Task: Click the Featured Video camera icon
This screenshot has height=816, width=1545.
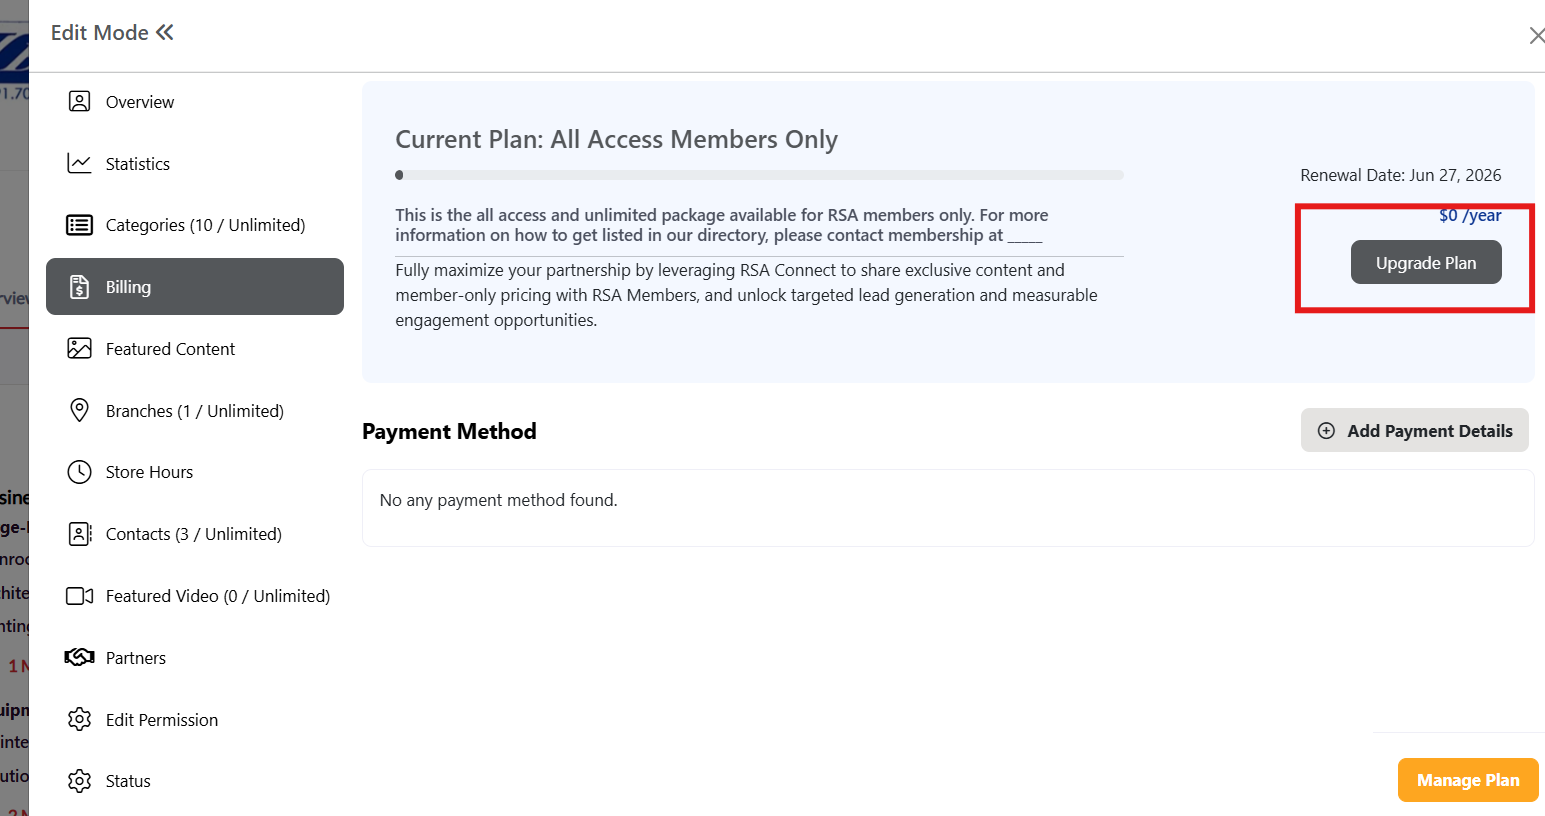Action: click(79, 596)
